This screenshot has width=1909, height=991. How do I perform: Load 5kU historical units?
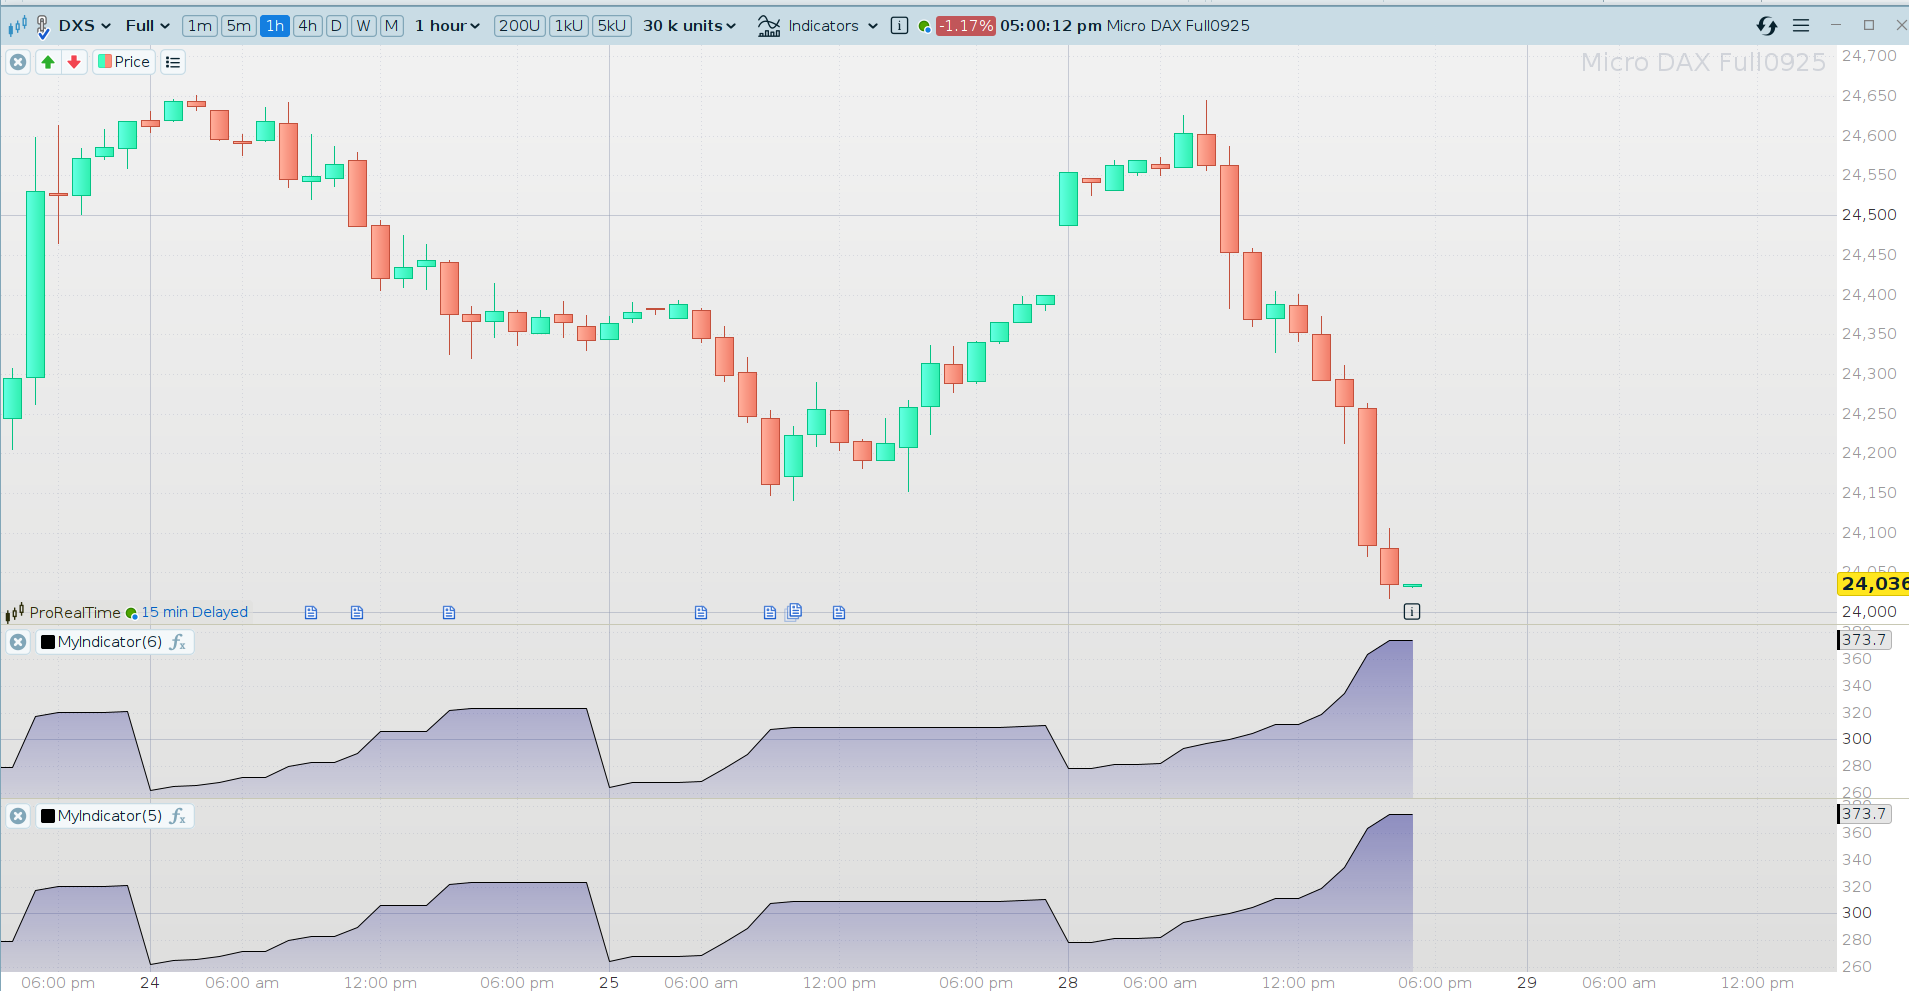pos(611,26)
